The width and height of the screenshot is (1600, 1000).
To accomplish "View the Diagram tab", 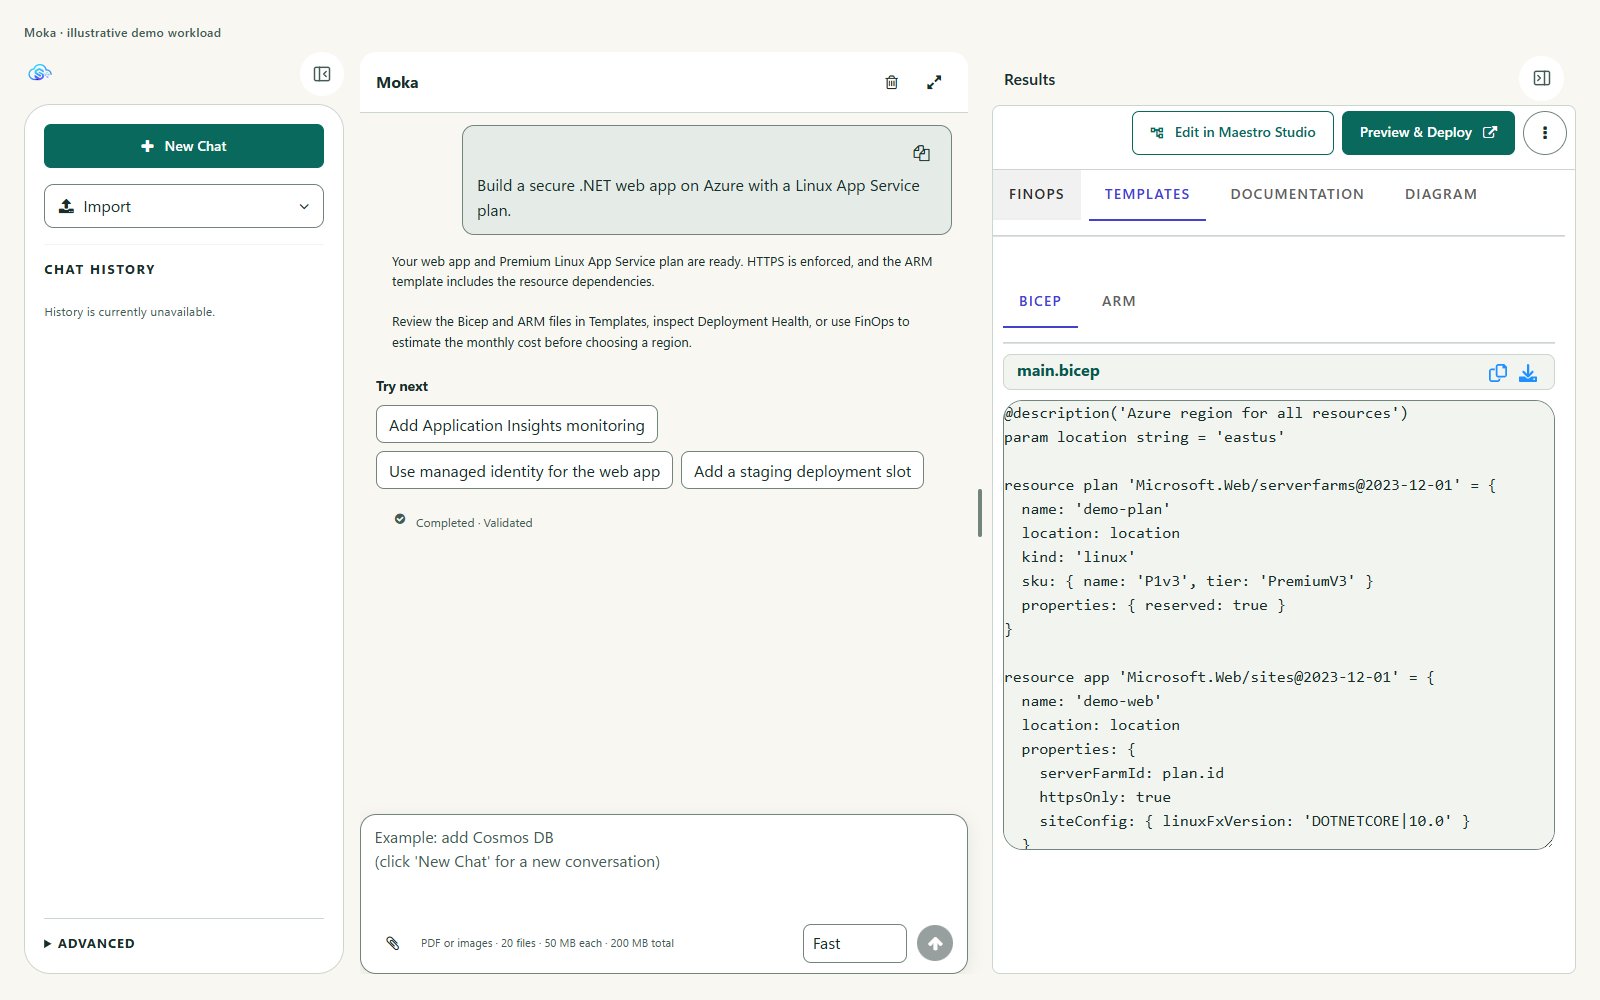I will [x=1440, y=194].
